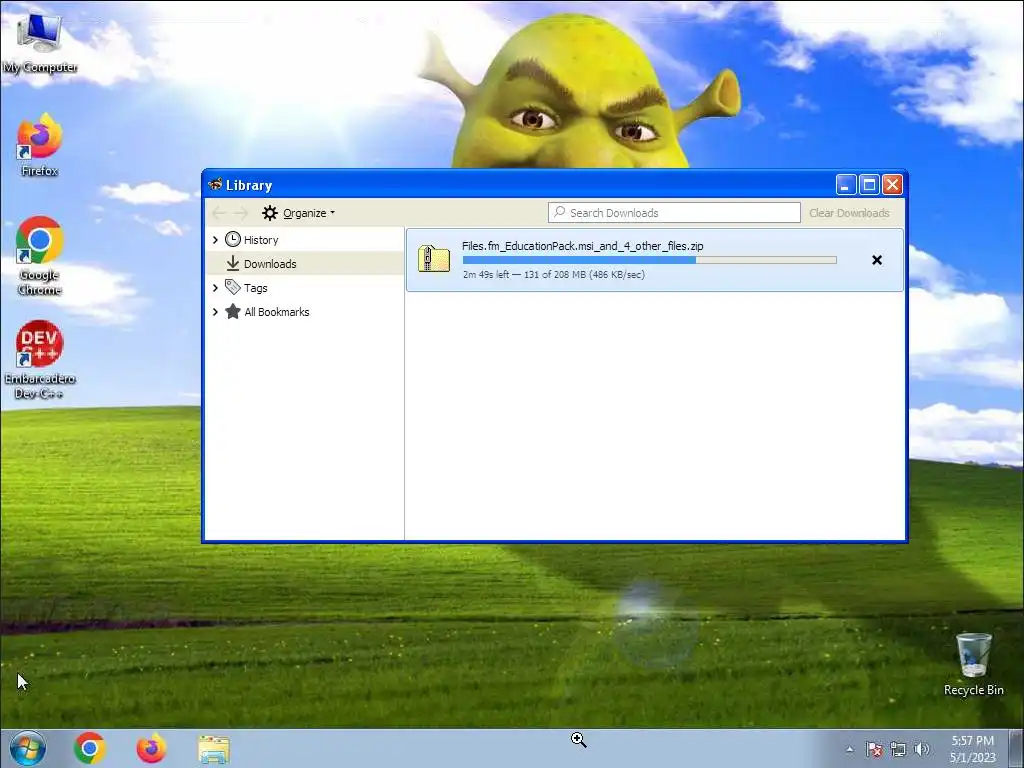1024x768 pixels.
Task: Click the volume speaker tray icon
Action: coord(921,749)
